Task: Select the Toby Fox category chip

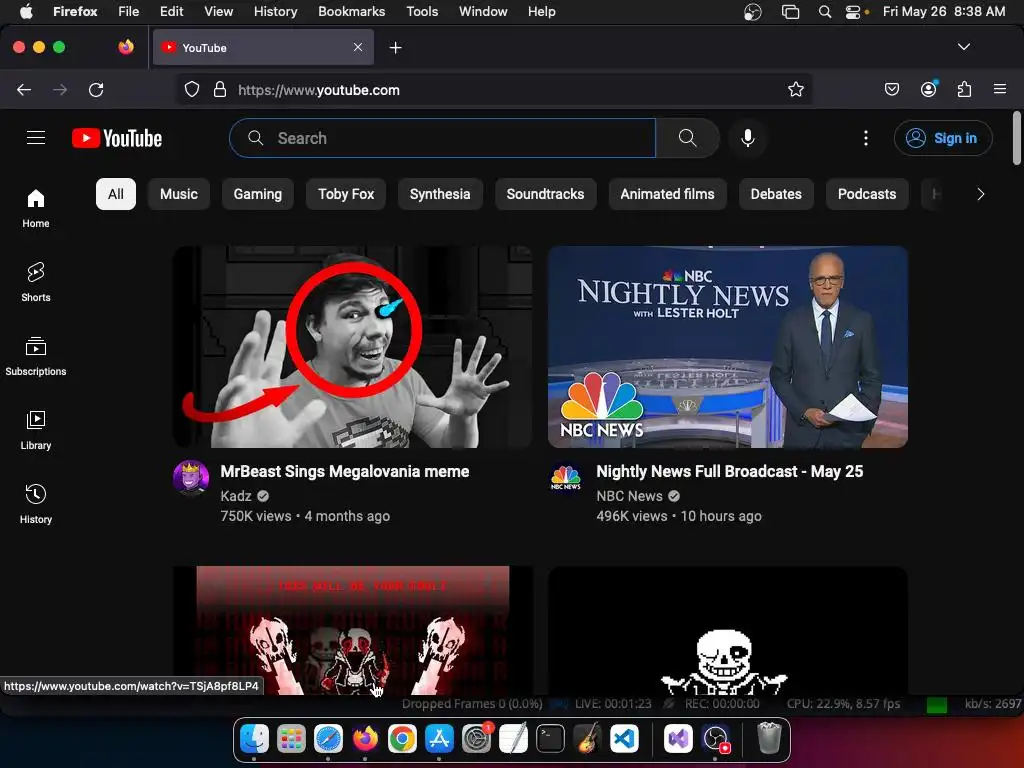Action: point(346,194)
